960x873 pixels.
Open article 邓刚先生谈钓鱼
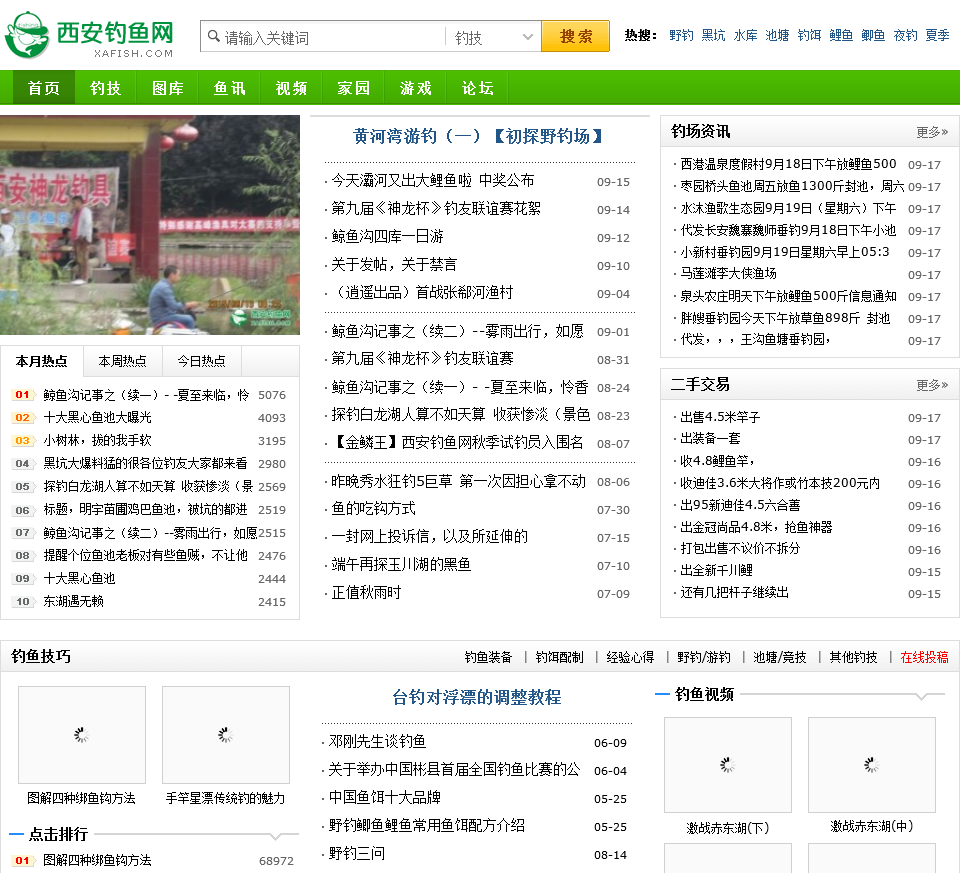[377, 741]
